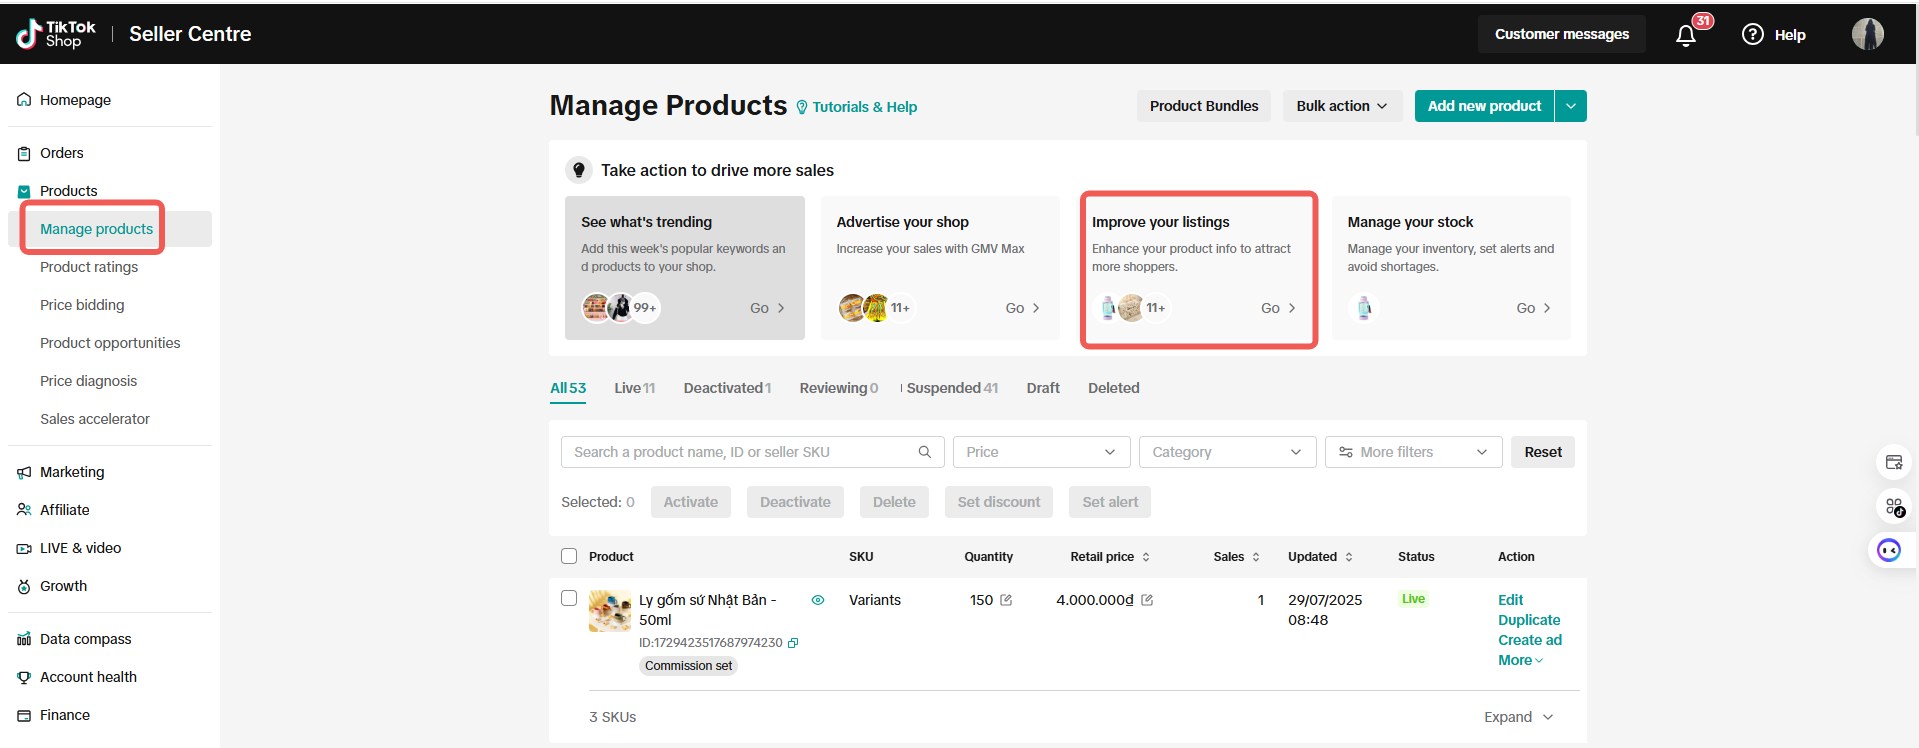The height and width of the screenshot is (748, 1919).
Task: Open the user profile avatar
Action: (x=1867, y=34)
